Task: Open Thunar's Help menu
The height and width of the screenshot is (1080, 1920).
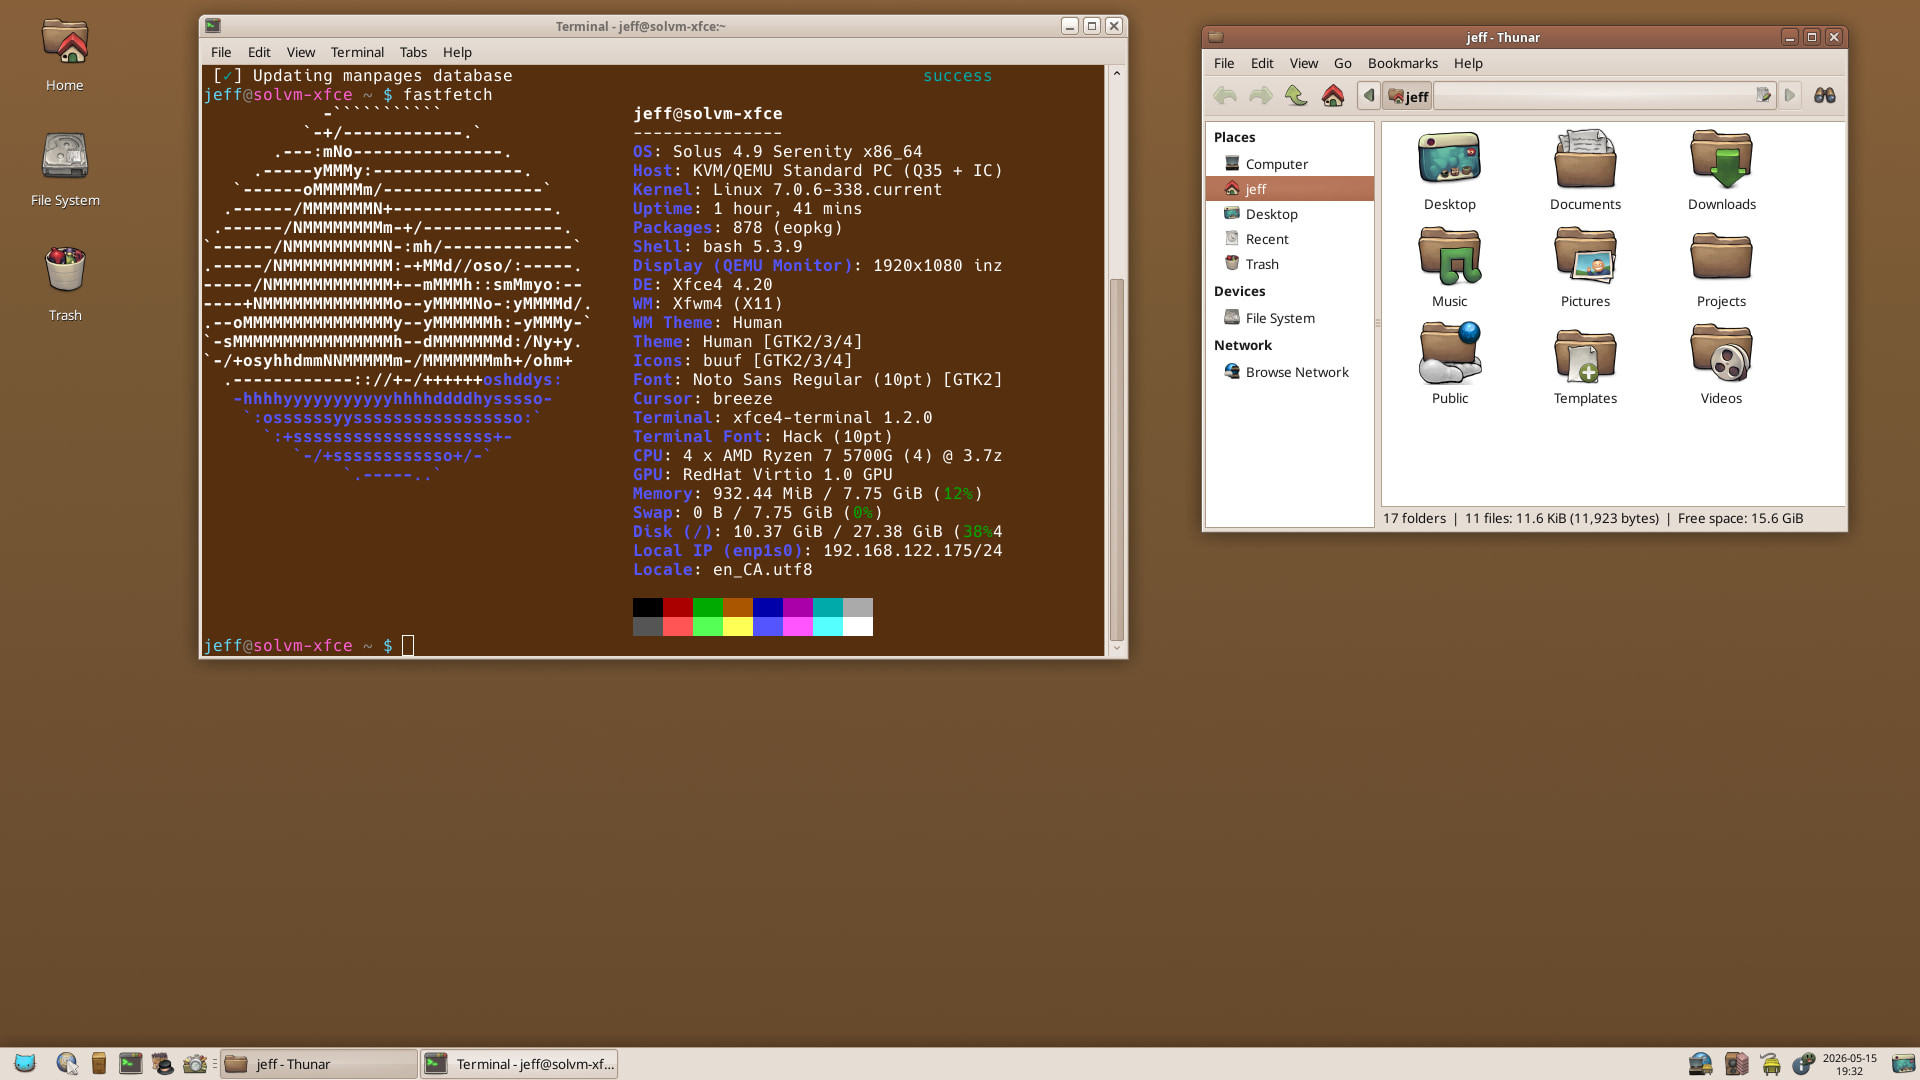Action: point(1468,63)
